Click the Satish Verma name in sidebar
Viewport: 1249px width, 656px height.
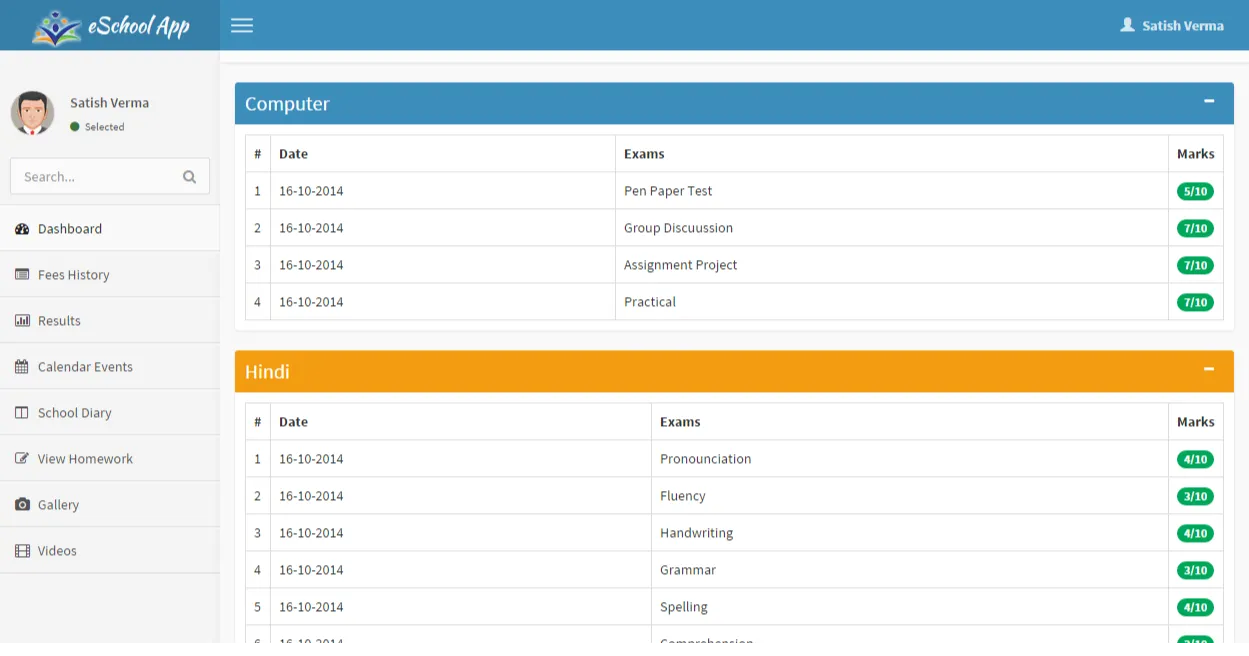(109, 103)
